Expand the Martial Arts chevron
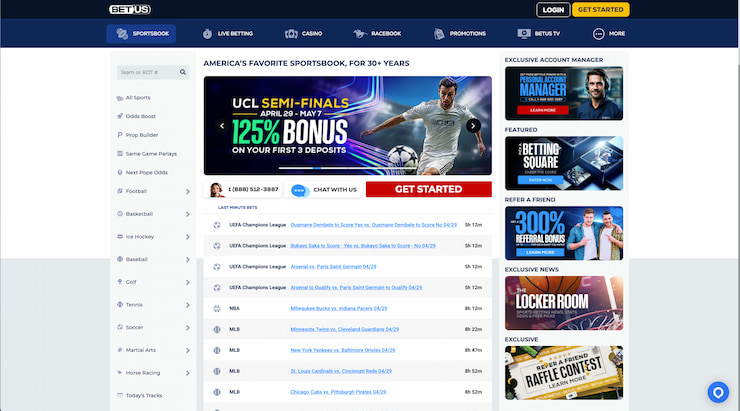Image resolution: width=740 pixels, height=411 pixels. click(x=187, y=350)
